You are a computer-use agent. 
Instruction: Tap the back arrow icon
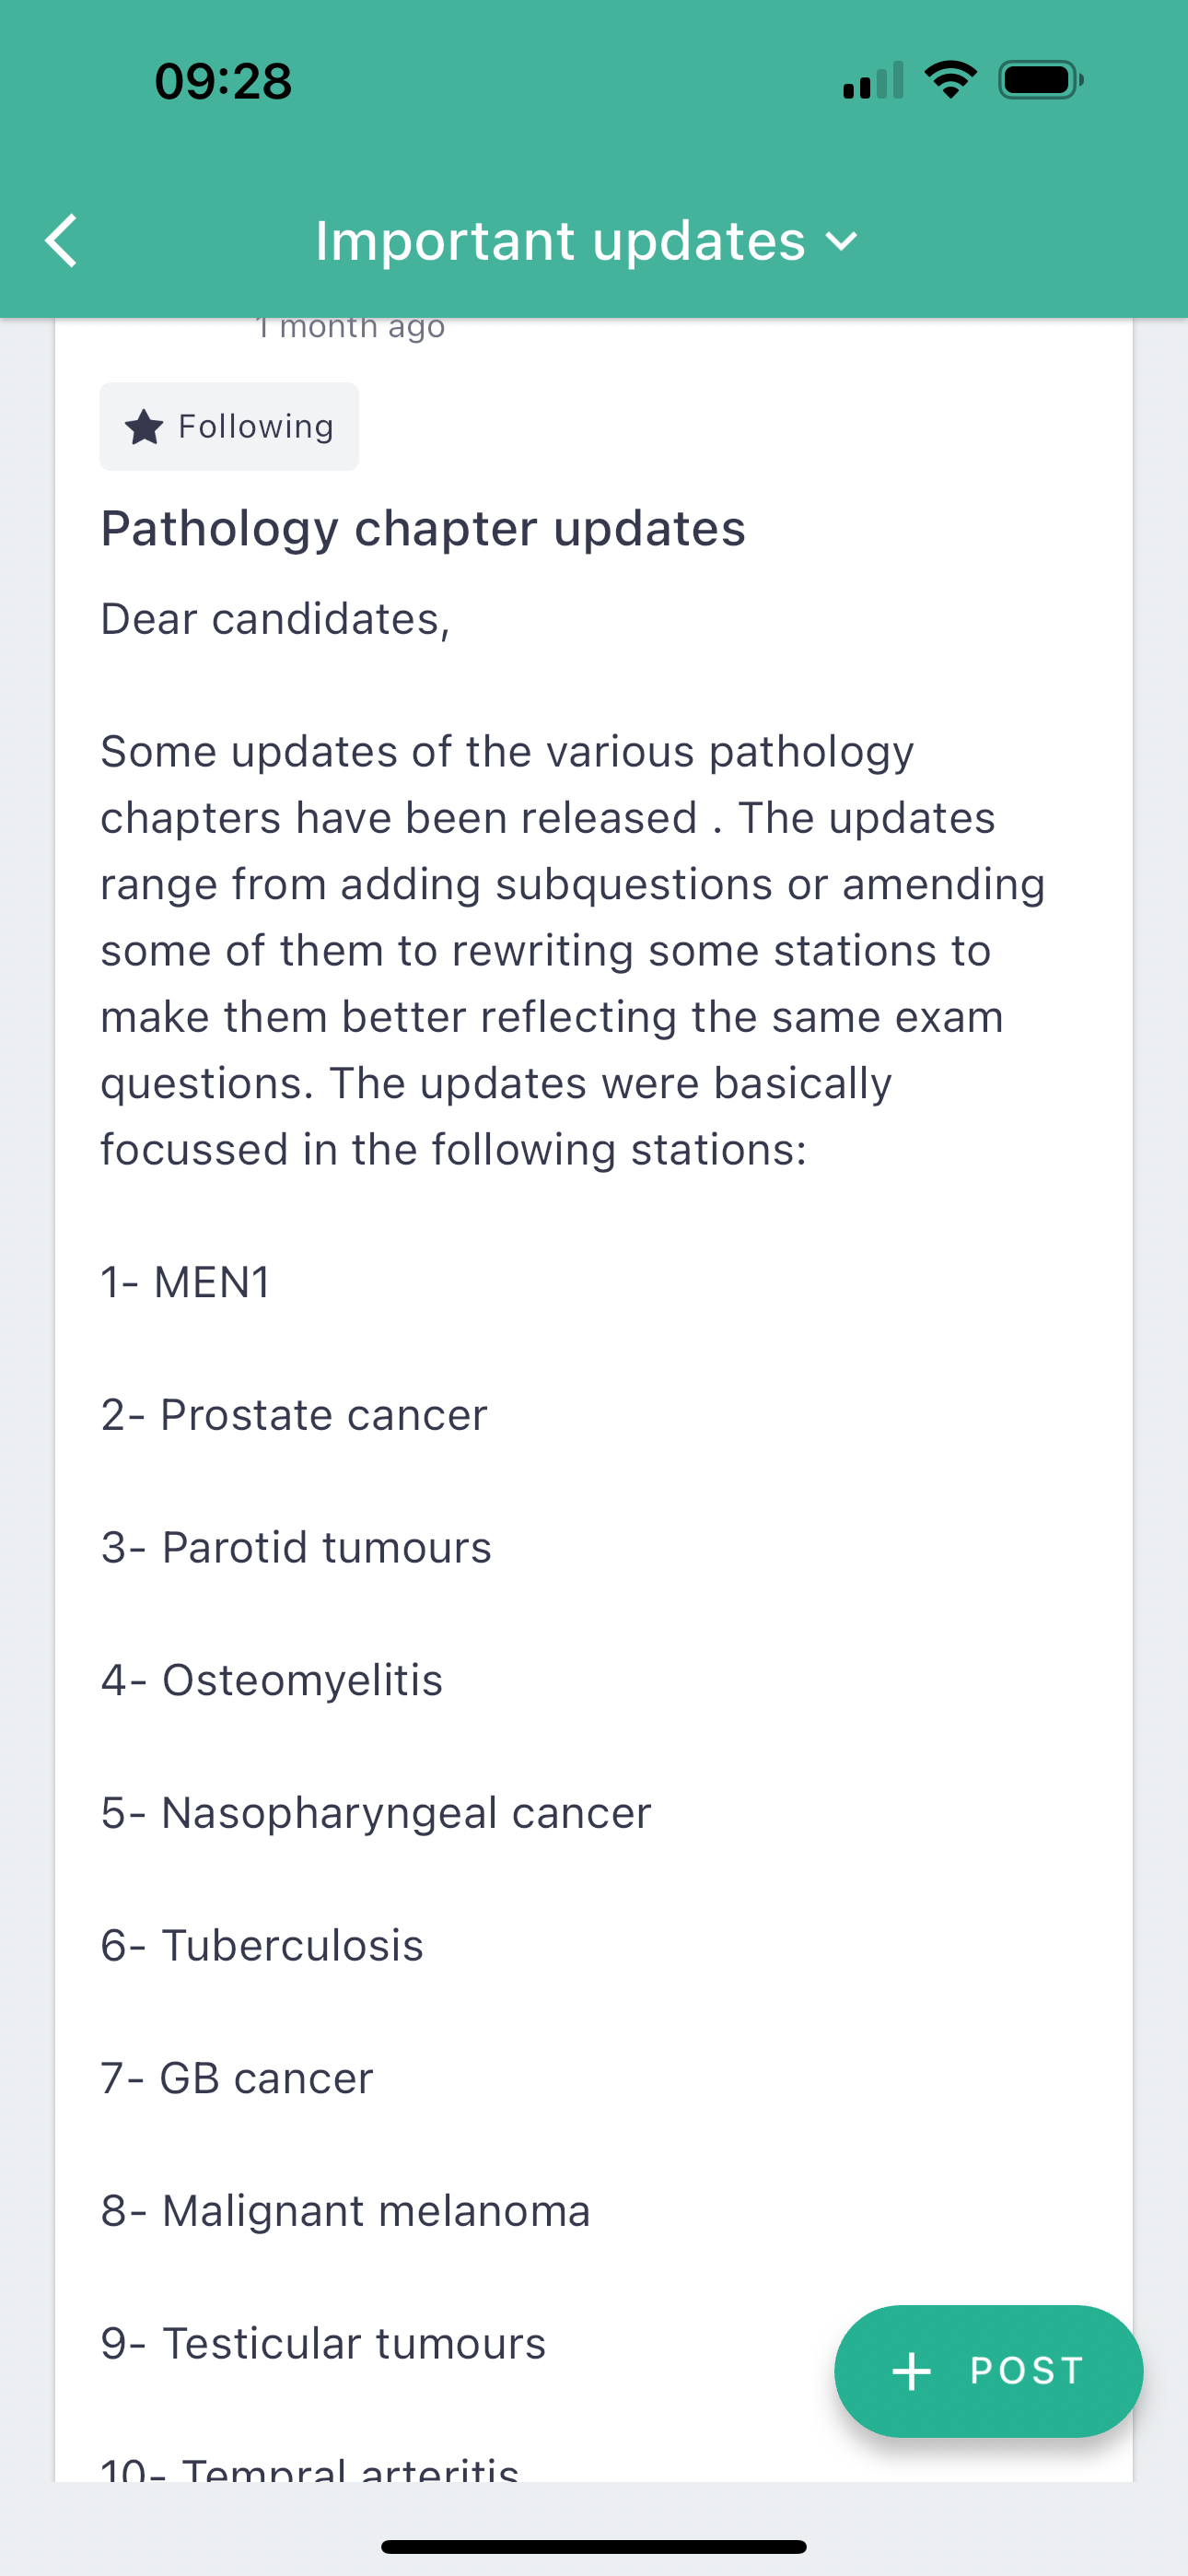coord(62,241)
